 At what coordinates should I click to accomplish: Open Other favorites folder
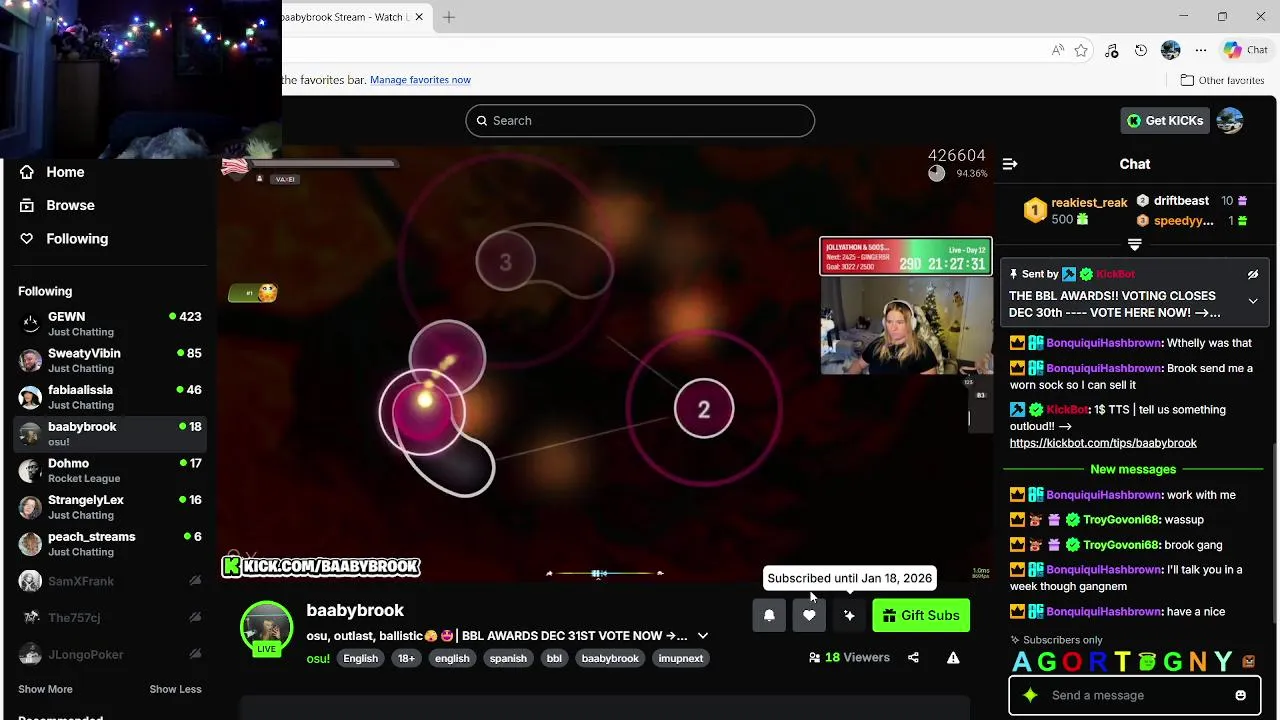coord(1222,80)
